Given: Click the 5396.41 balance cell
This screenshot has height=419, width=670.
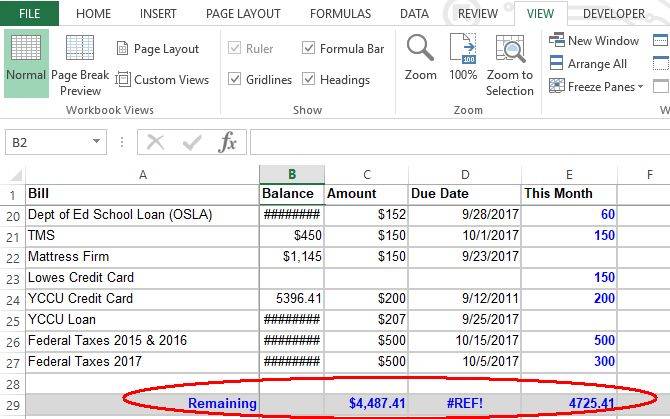Looking at the screenshot, I should pyautogui.click(x=292, y=299).
